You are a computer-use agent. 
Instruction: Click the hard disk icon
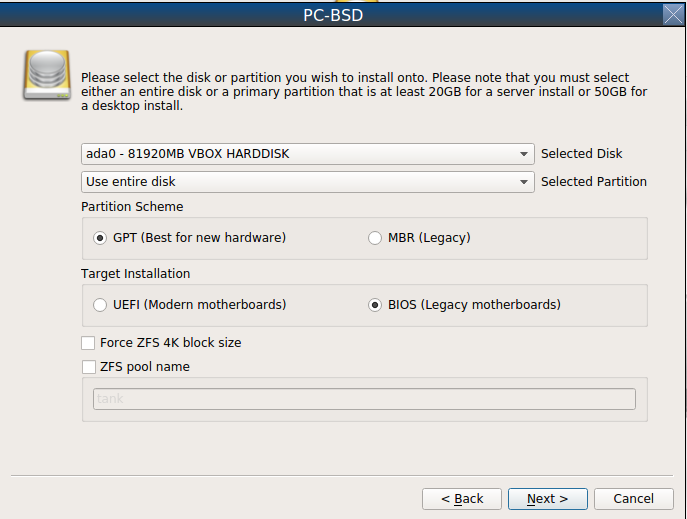[47, 75]
